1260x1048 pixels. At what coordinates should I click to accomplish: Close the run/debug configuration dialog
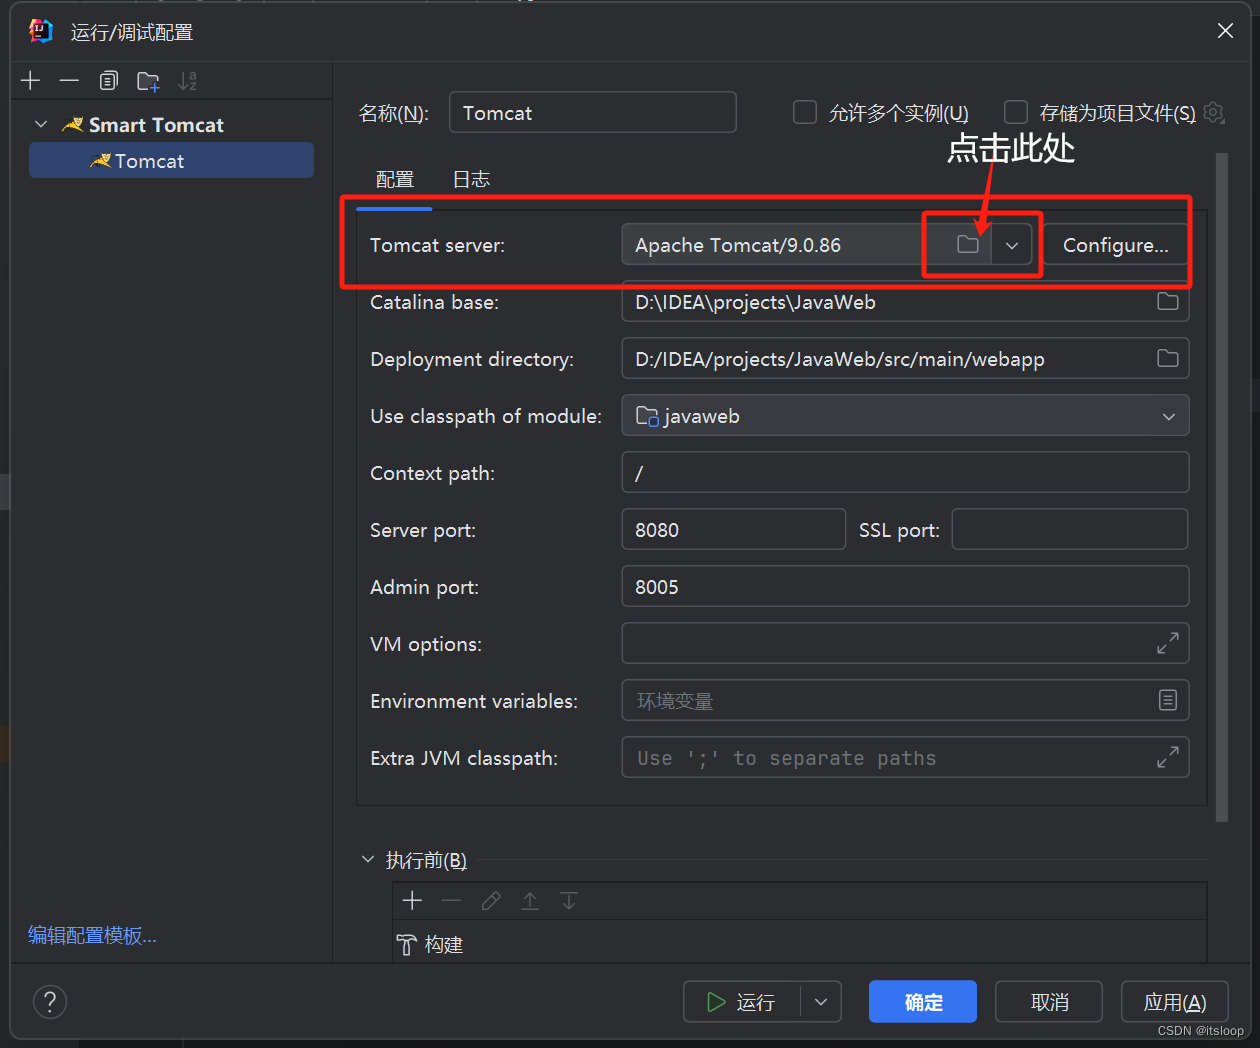click(1225, 31)
